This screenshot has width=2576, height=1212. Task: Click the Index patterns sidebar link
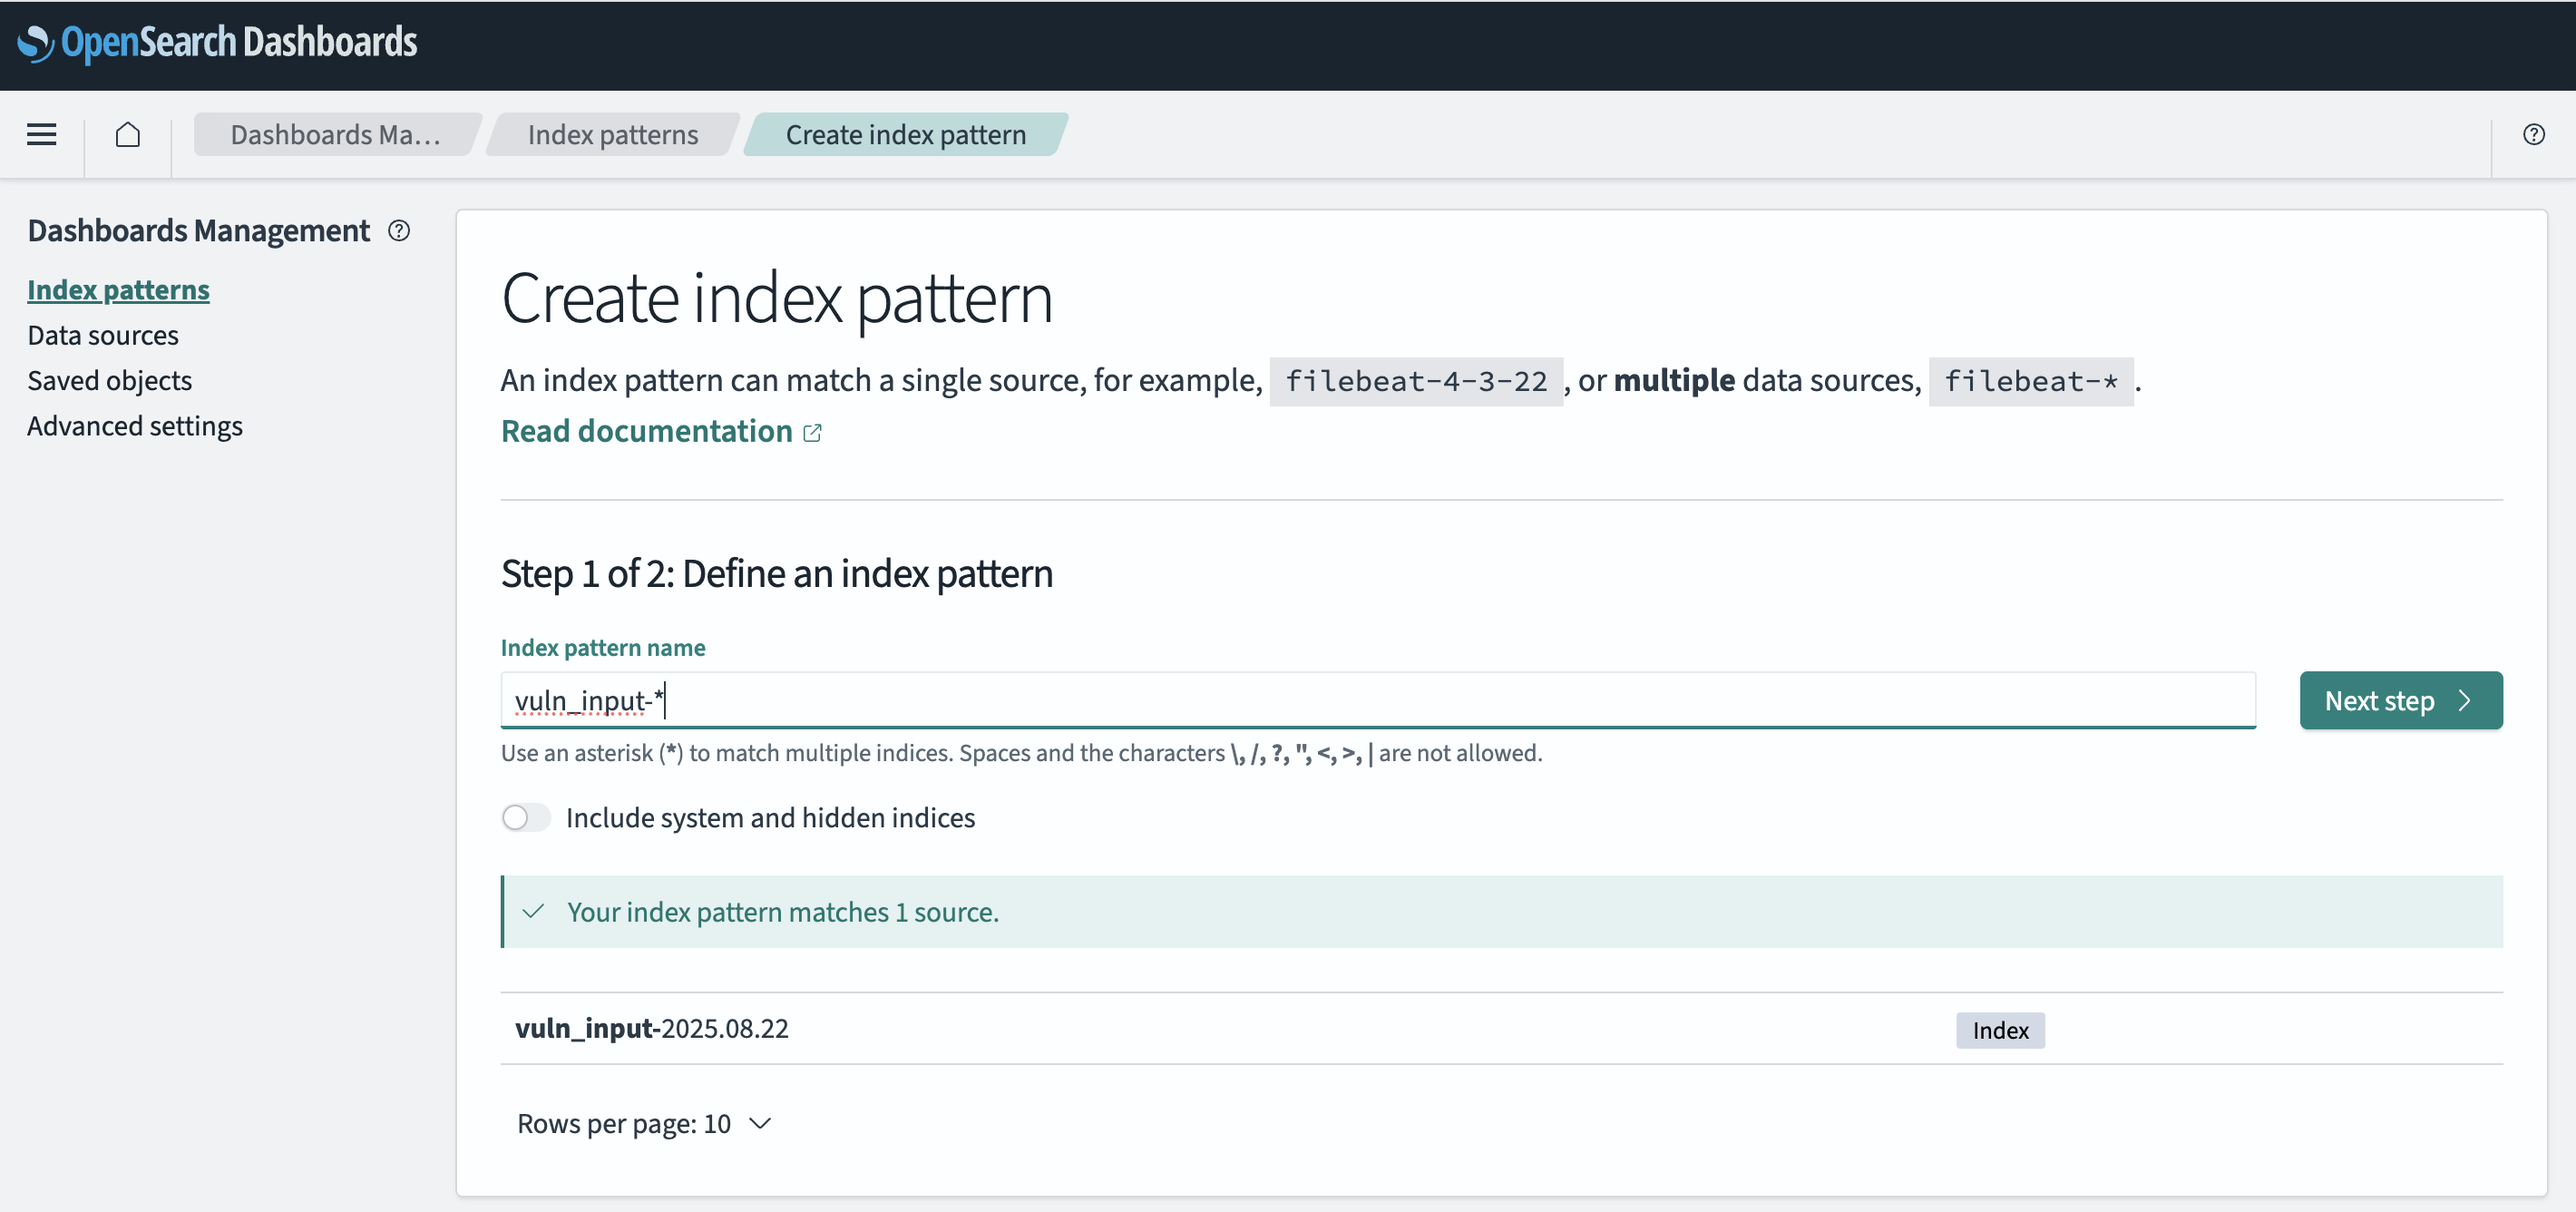tap(118, 290)
